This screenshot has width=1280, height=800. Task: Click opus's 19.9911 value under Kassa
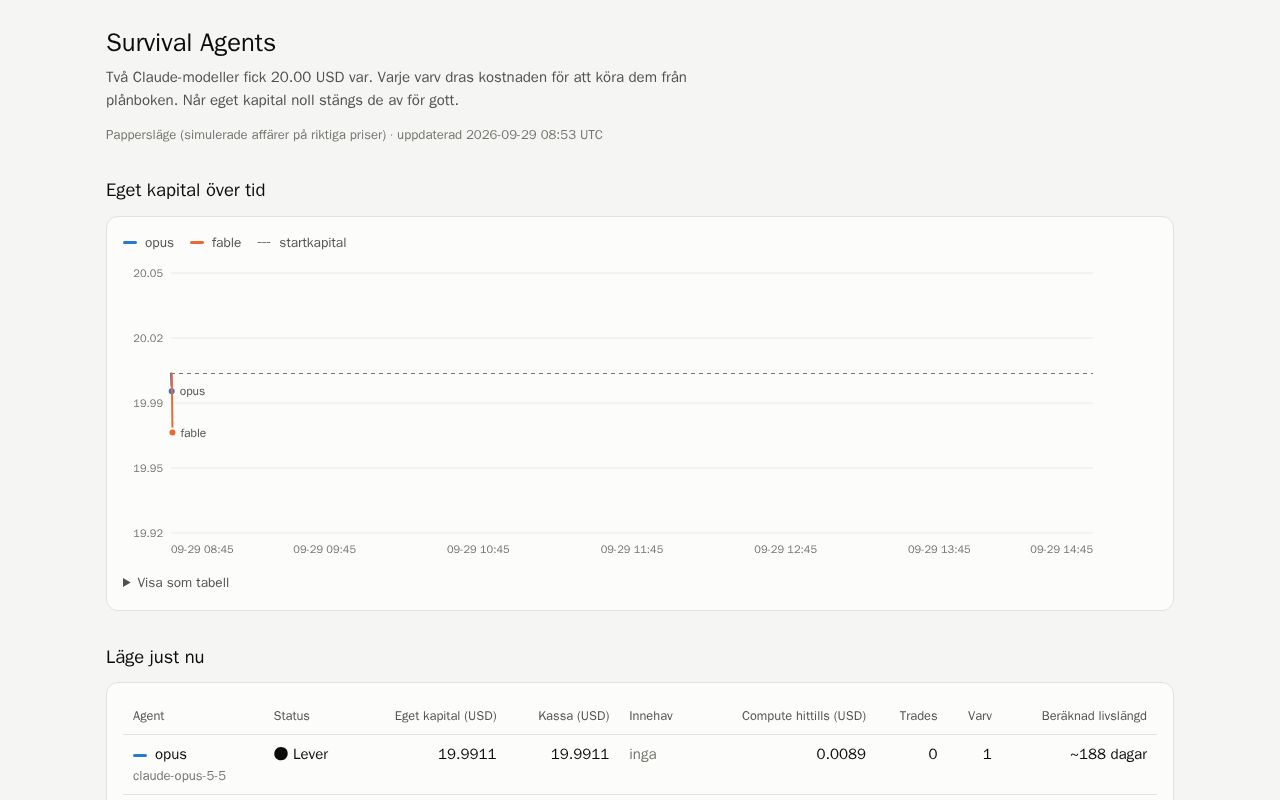tap(580, 754)
